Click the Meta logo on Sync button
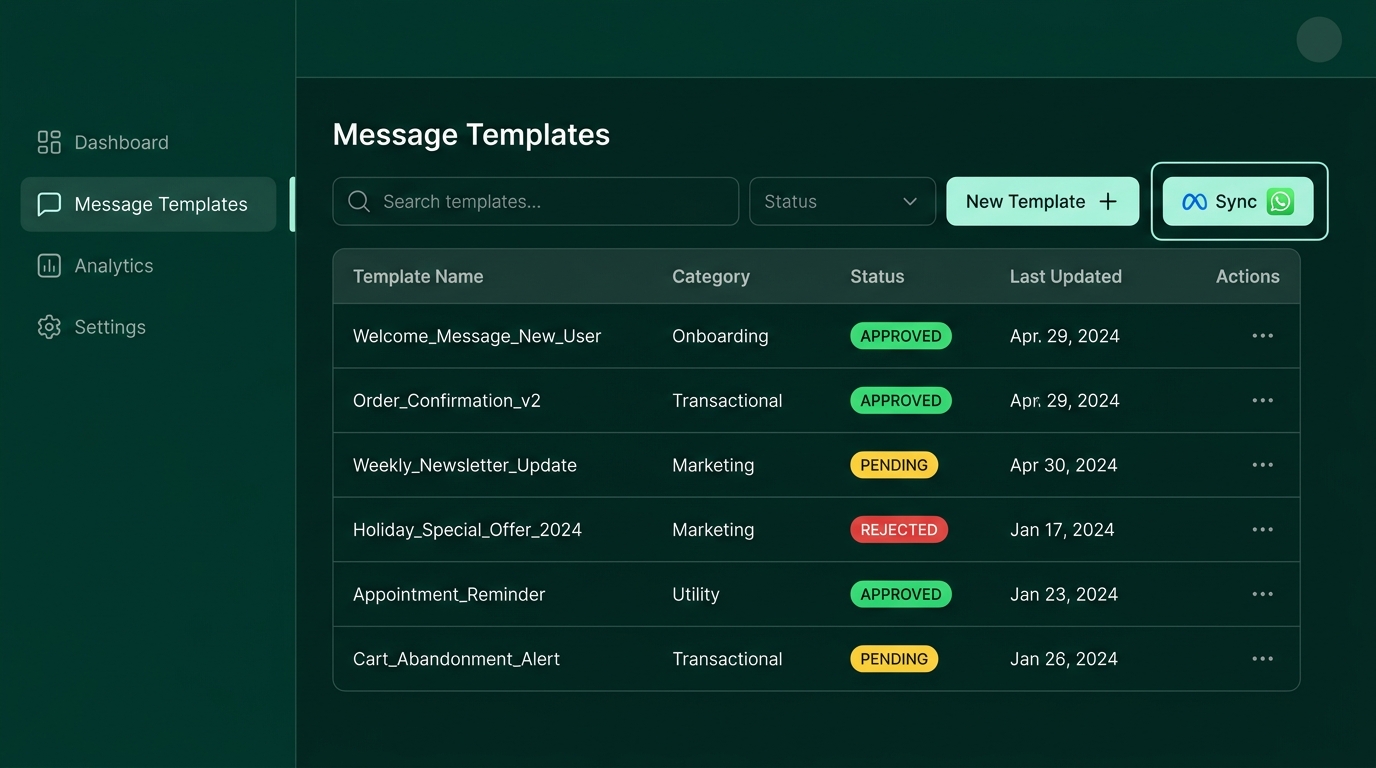 1194,202
